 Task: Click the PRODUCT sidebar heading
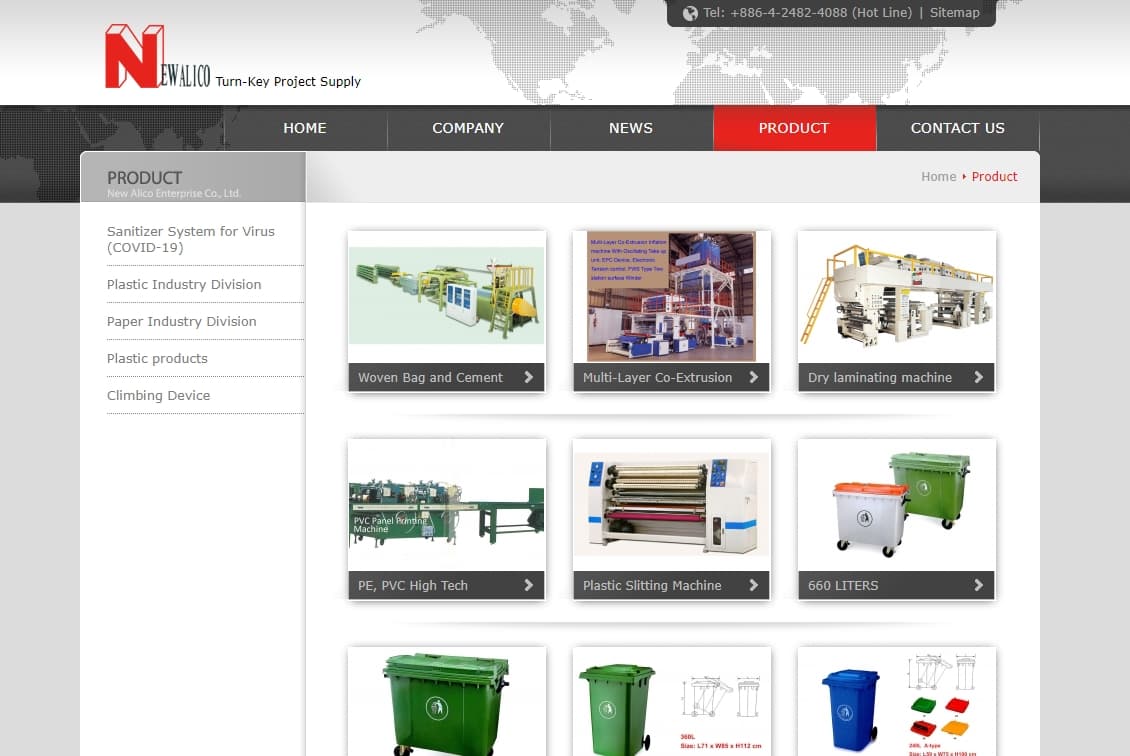coord(145,178)
